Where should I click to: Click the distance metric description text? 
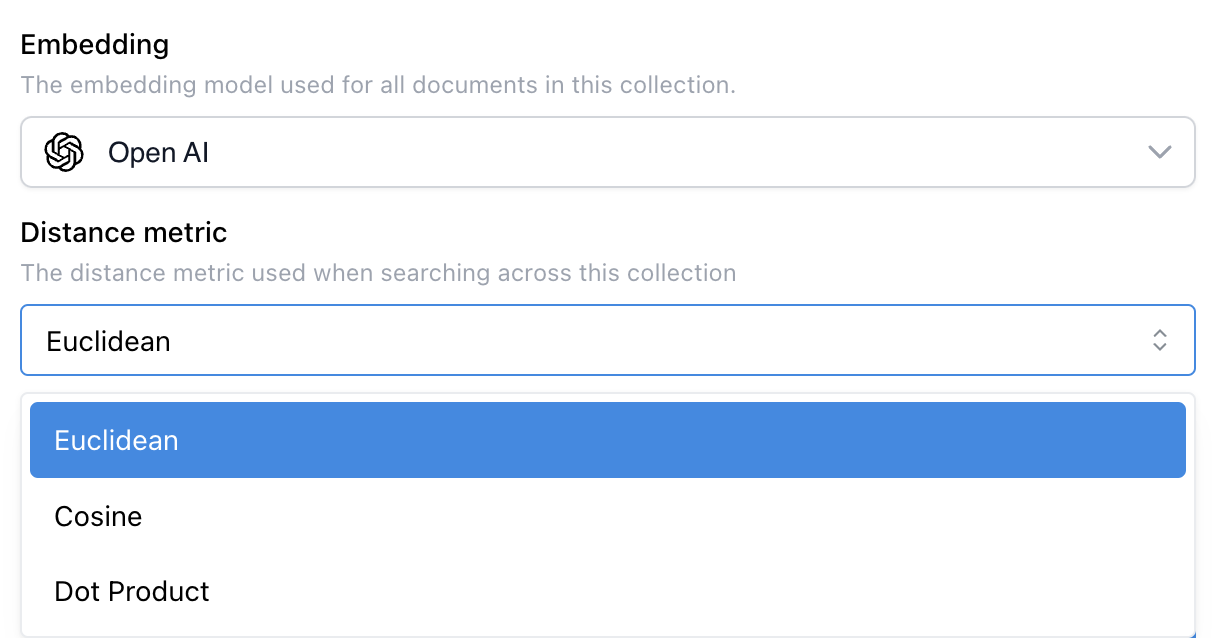(378, 273)
